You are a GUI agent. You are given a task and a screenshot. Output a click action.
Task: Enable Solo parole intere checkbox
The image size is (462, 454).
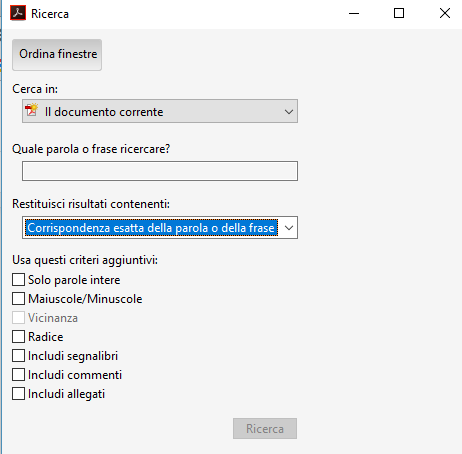pyautogui.click(x=18, y=280)
